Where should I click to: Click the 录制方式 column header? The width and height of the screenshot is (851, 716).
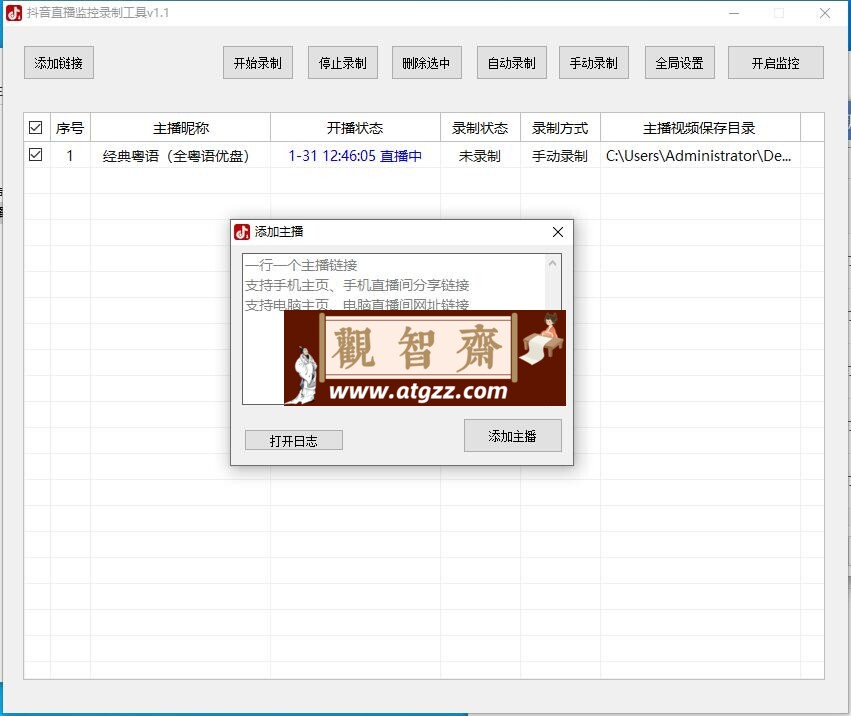point(560,128)
